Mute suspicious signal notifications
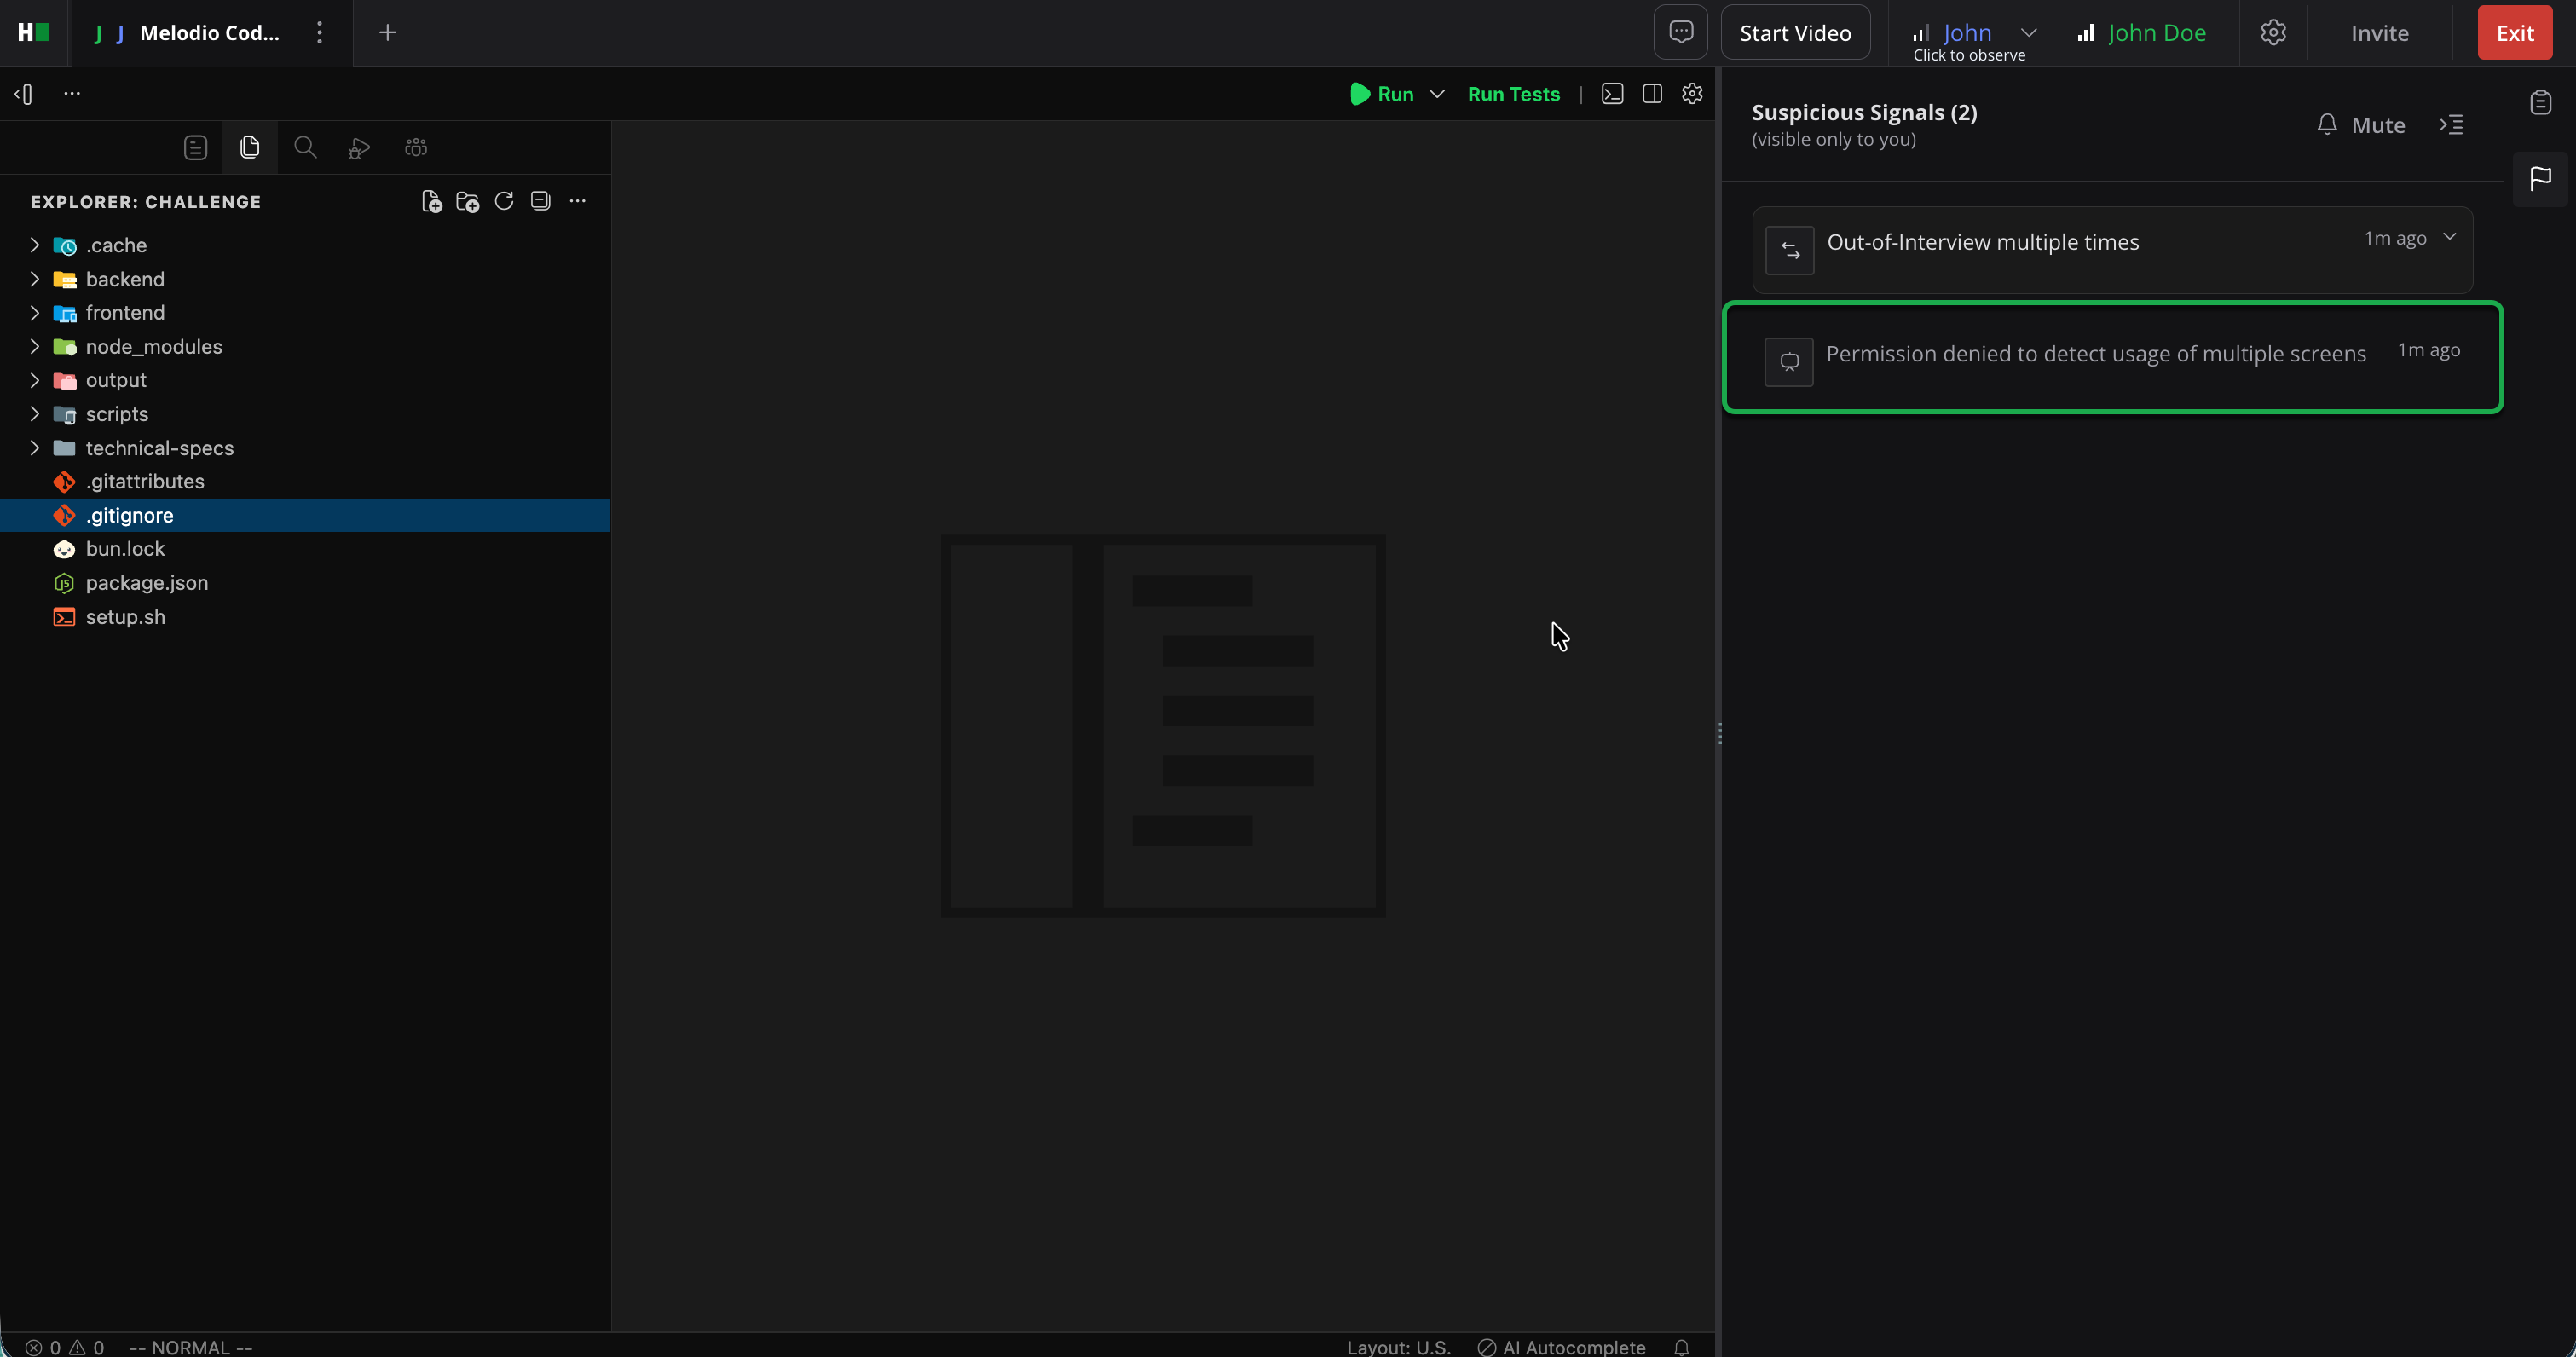The image size is (2576, 1357). coord(2361,125)
